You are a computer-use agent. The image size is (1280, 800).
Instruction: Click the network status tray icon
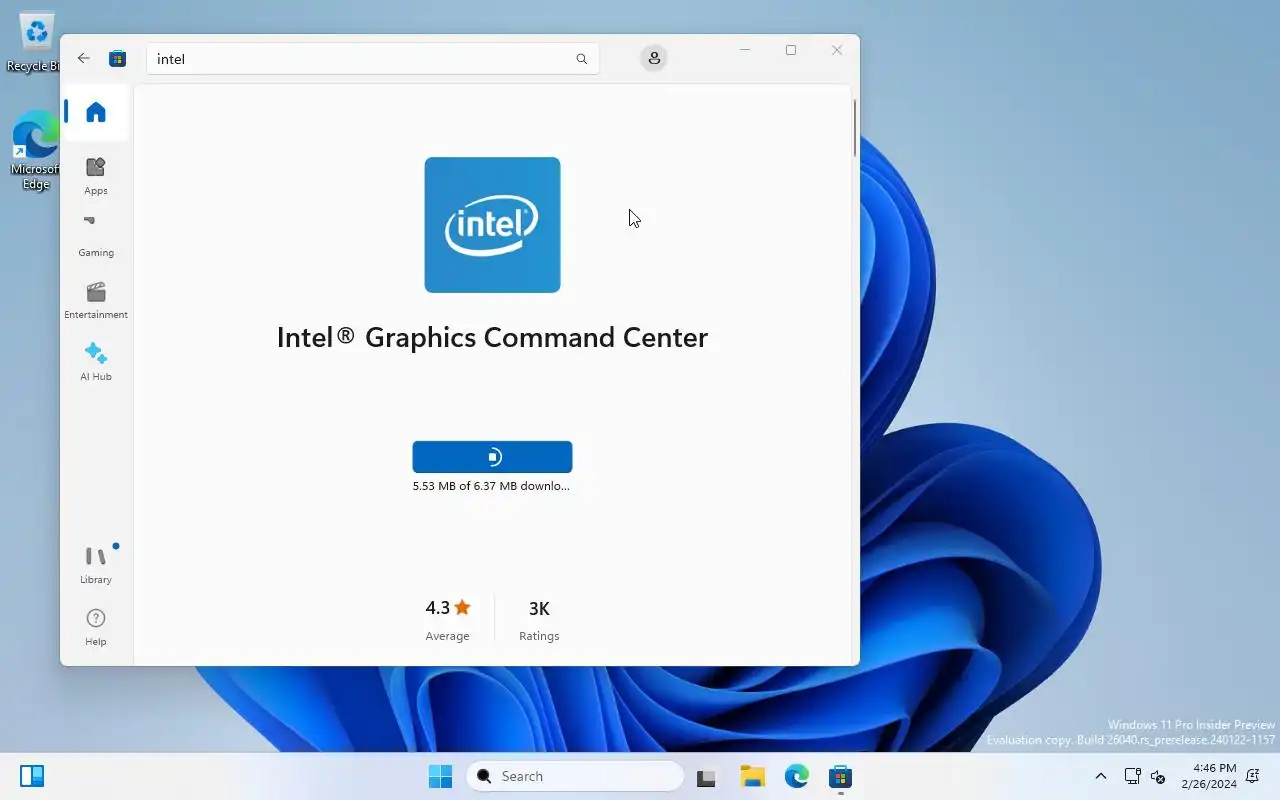click(x=1132, y=776)
